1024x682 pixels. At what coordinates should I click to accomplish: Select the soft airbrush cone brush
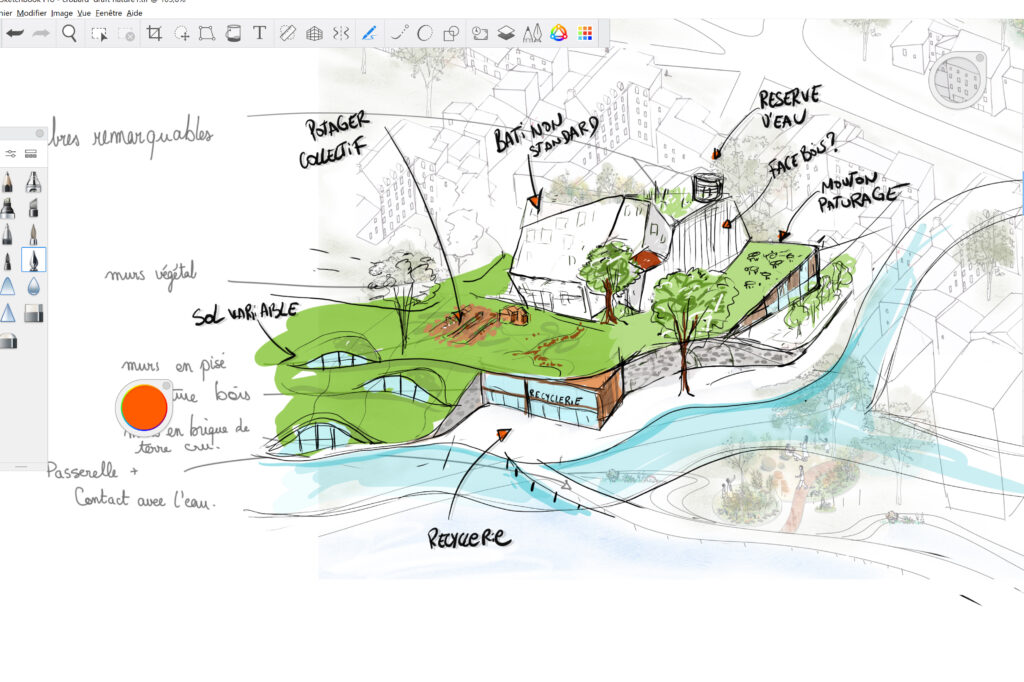8,286
